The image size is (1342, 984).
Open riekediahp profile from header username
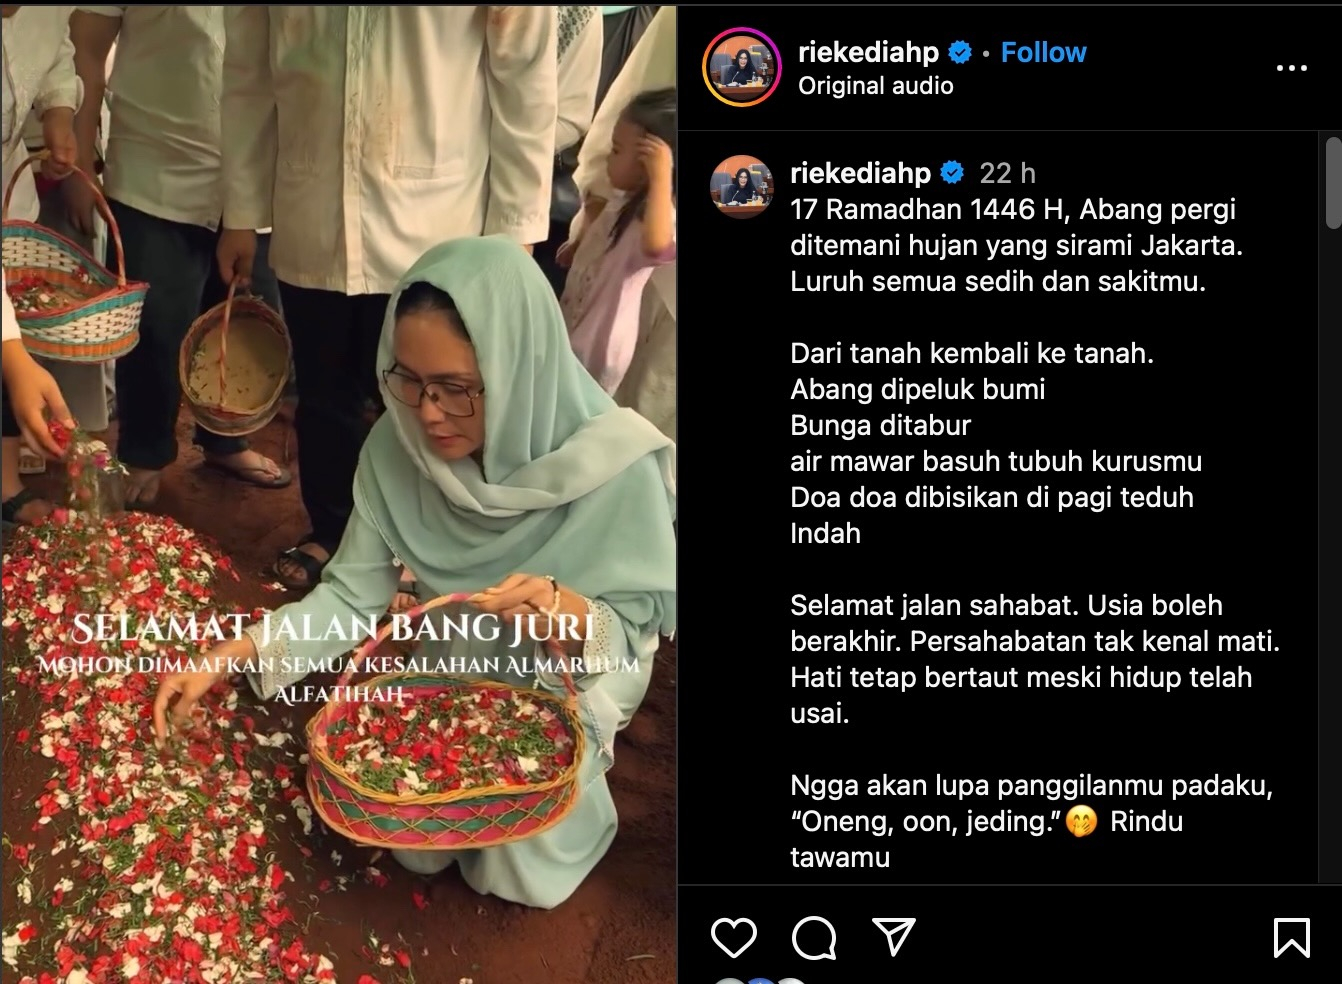pos(868,52)
